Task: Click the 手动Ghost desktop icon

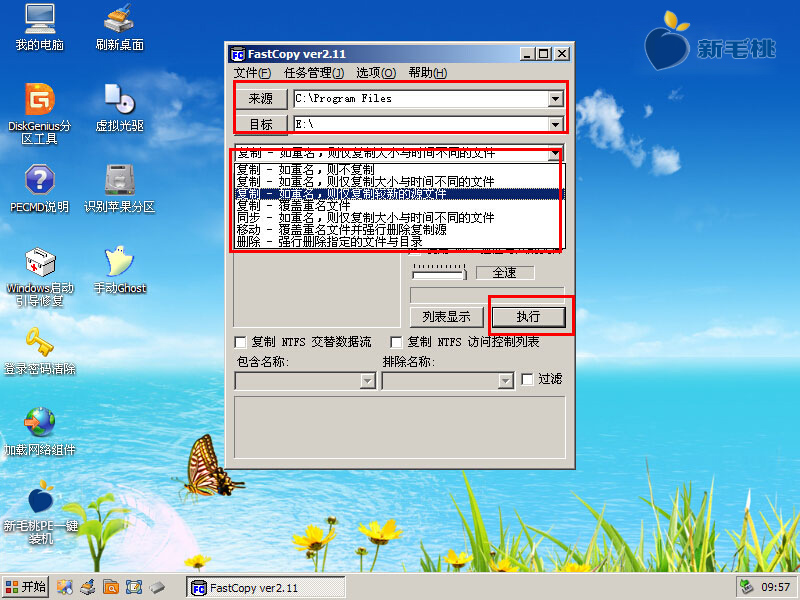Action: tap(119, 270)
